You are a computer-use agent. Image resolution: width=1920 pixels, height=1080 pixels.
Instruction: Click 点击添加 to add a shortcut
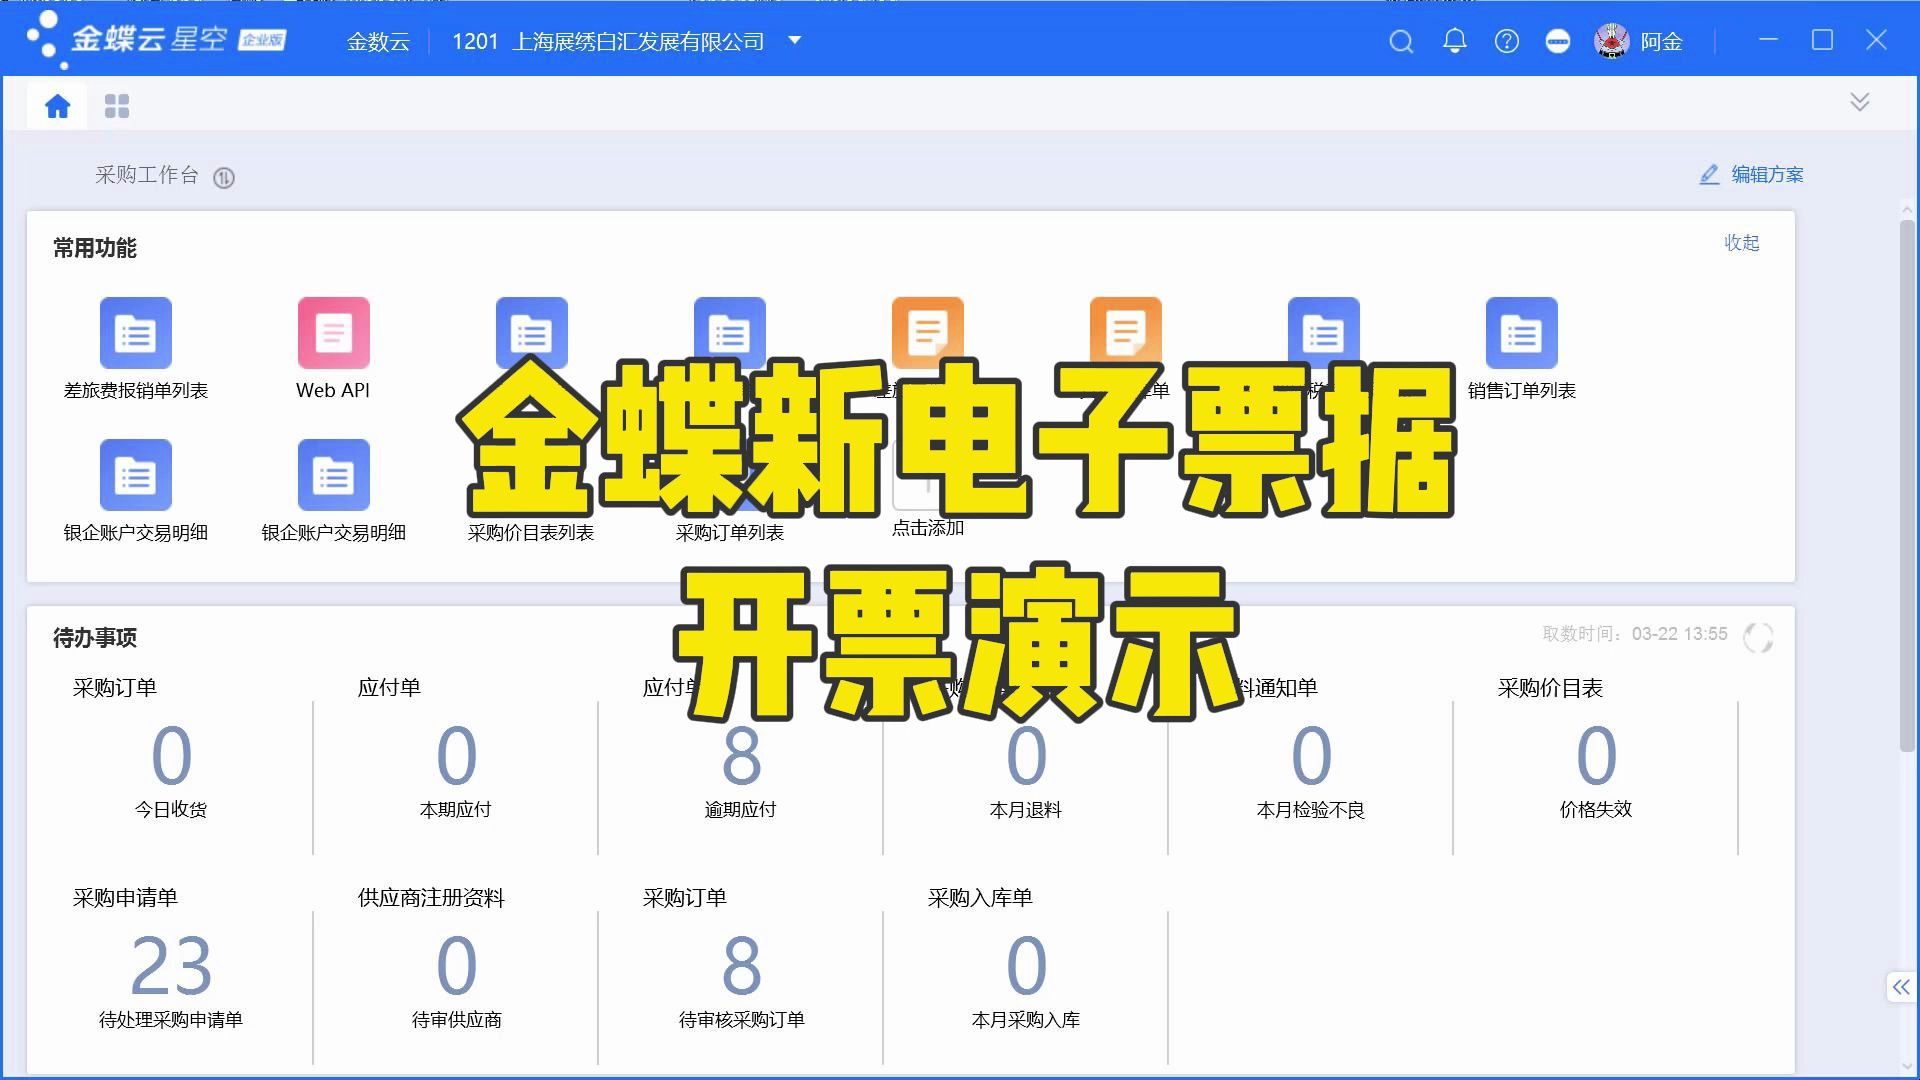[928, 527]
